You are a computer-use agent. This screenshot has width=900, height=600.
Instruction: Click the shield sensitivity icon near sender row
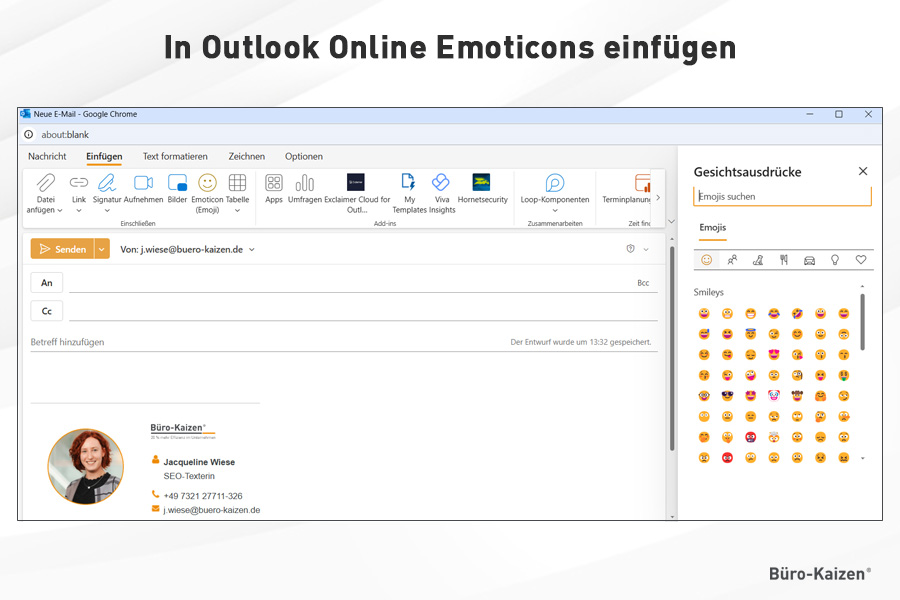click(x=630, y=249)
